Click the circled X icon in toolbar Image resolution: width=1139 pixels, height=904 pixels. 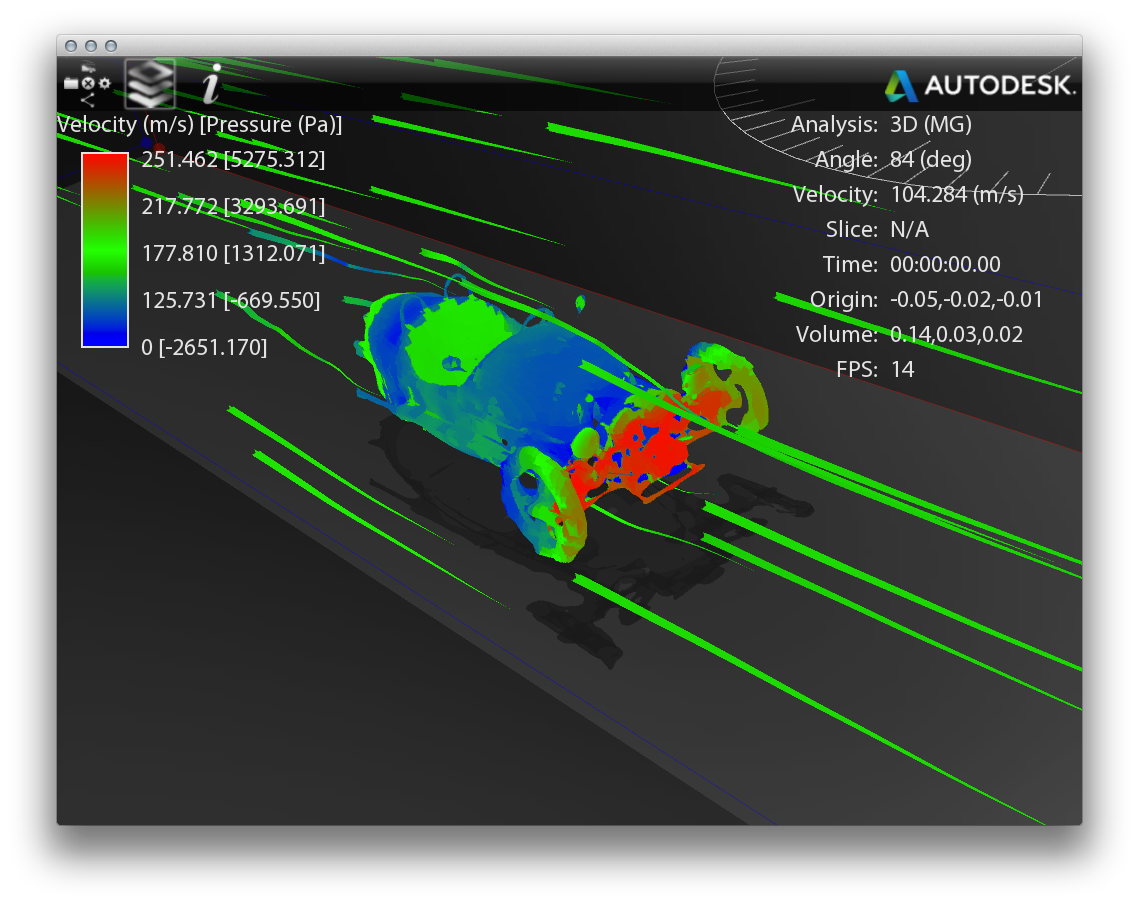88,84
